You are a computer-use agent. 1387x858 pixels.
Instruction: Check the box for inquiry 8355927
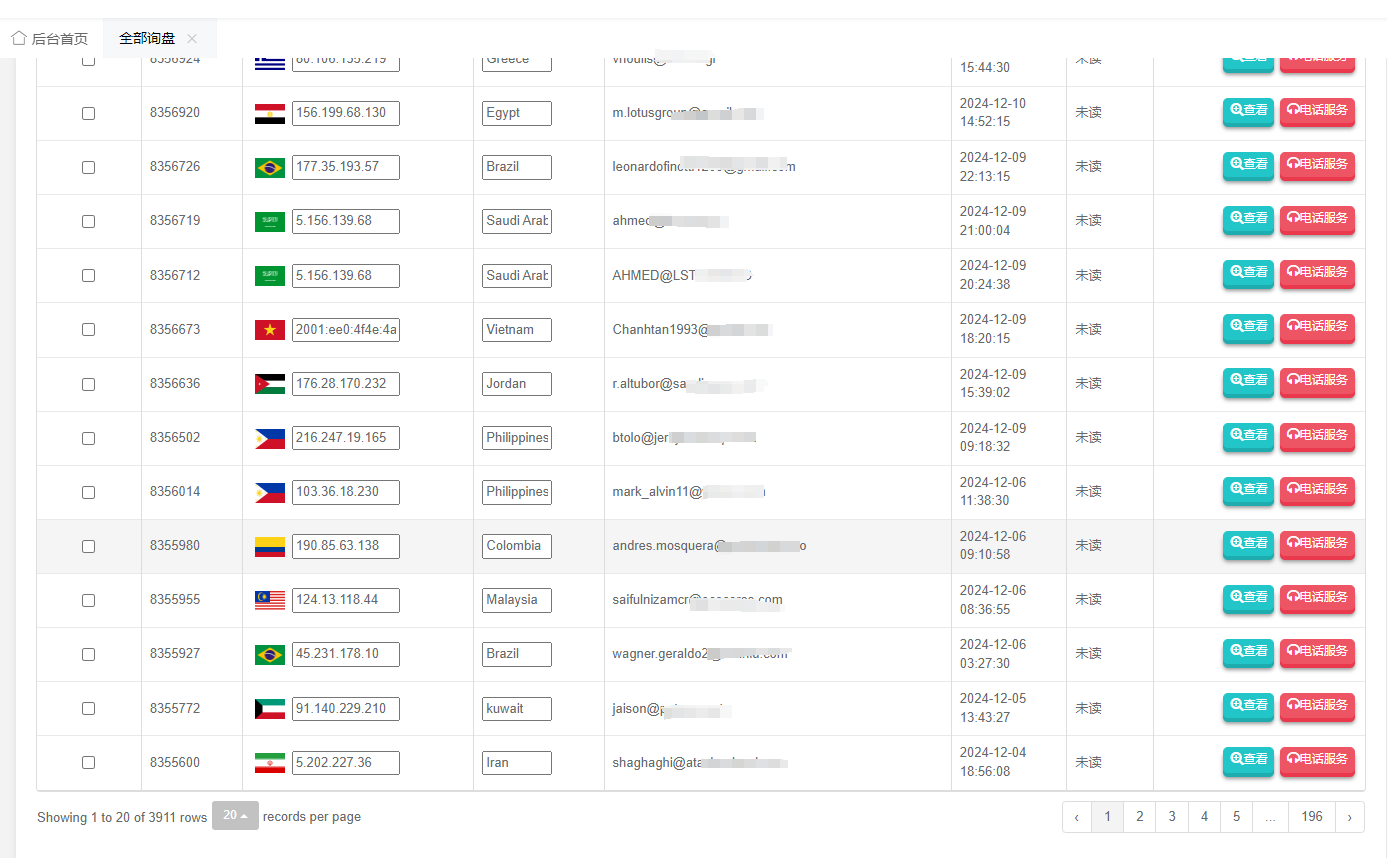point(88,654)
